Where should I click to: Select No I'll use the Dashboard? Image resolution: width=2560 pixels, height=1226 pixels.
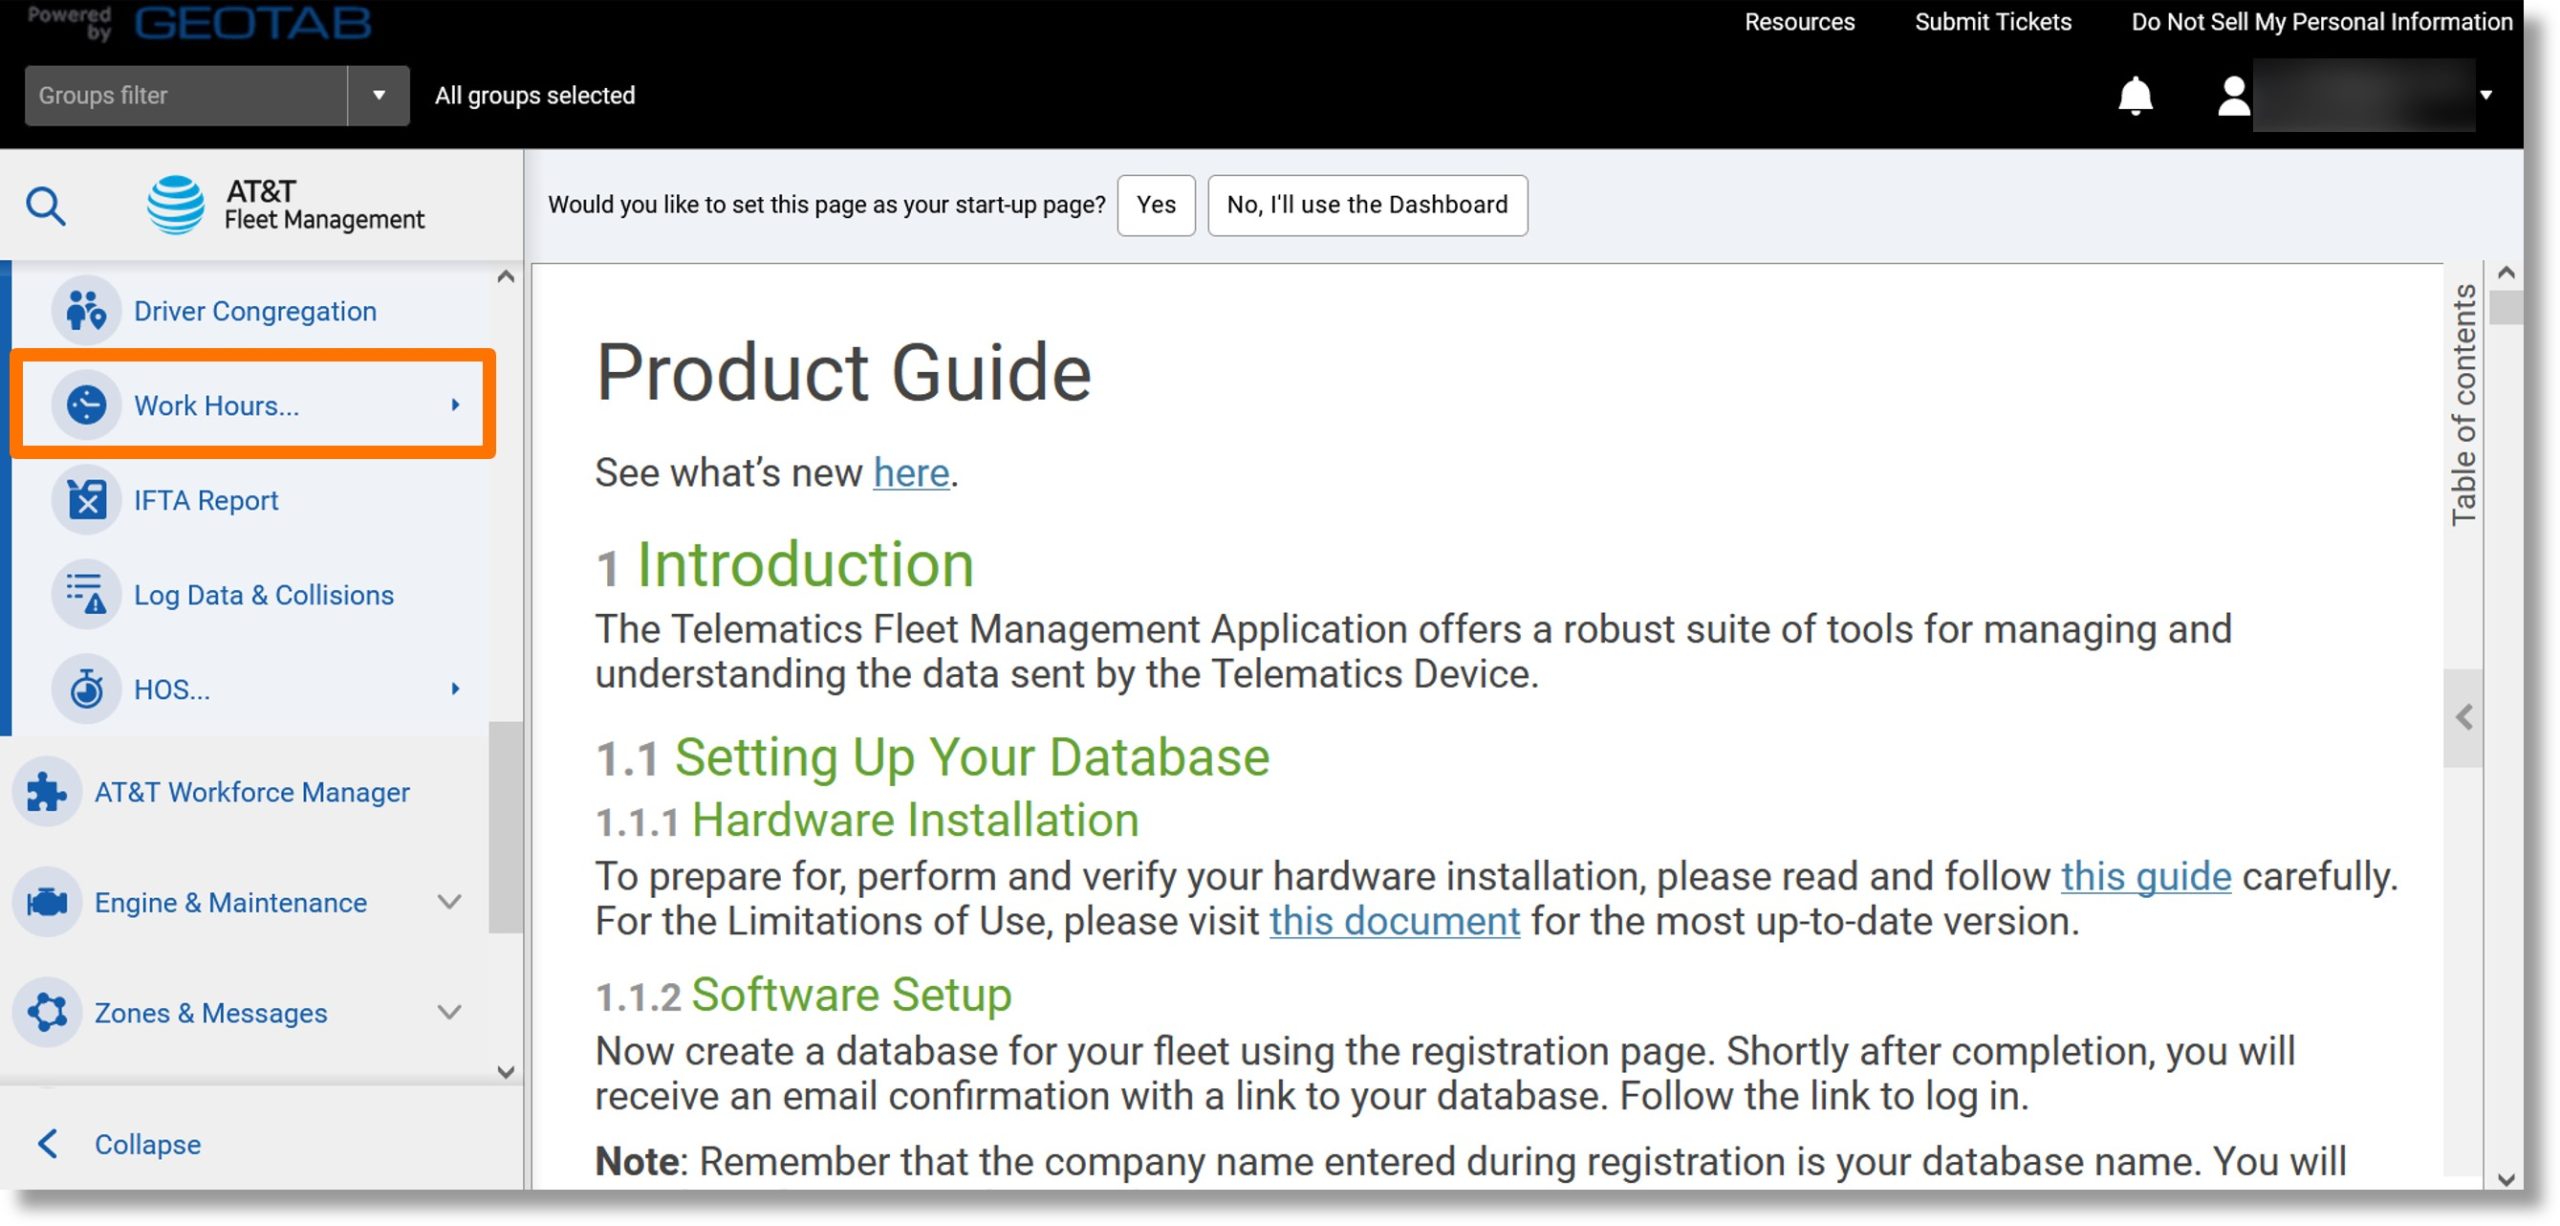[1368, 204]
